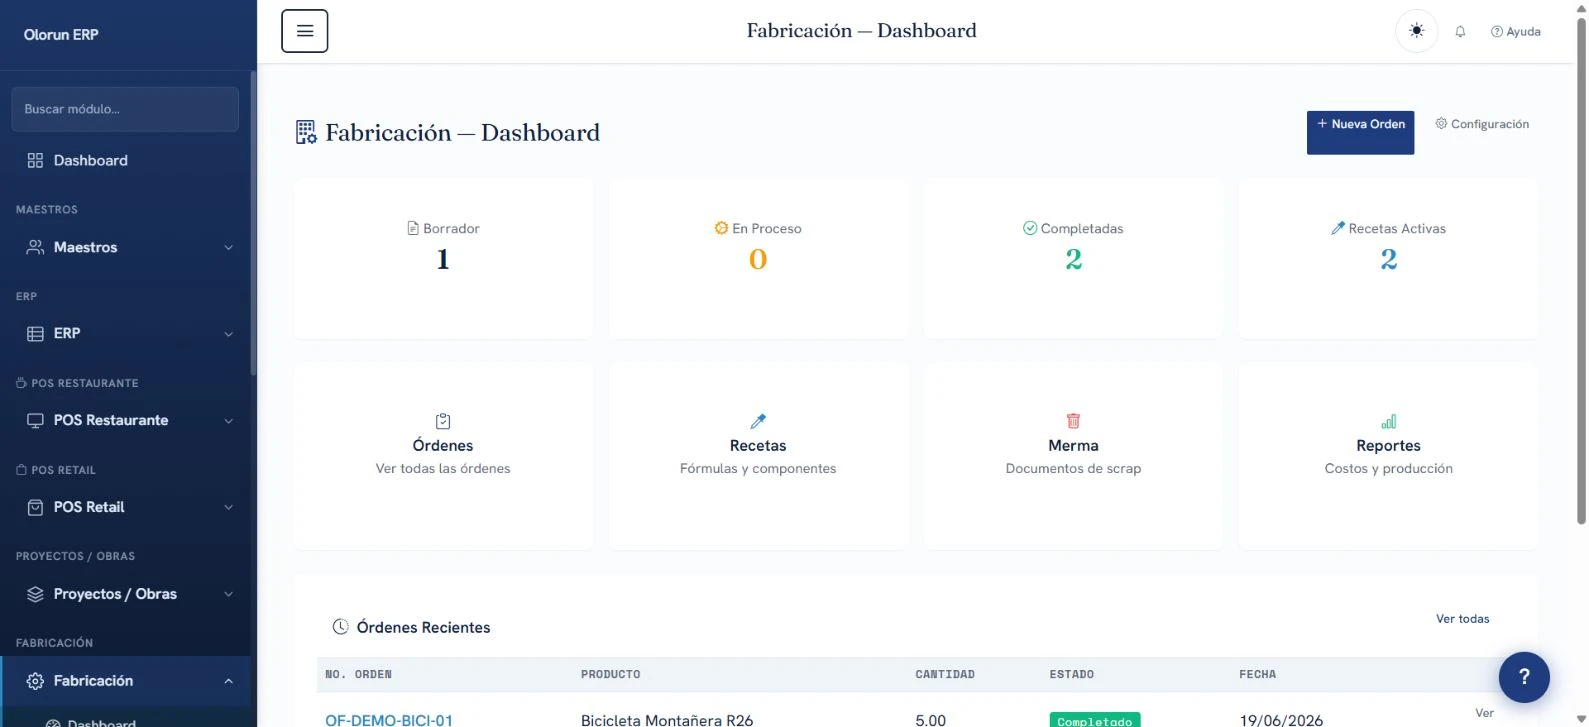Click the page vertical scrollbar
The height and width of the screenshot is (727, 1589).
pyautogui.click(x=1581, y=270)
